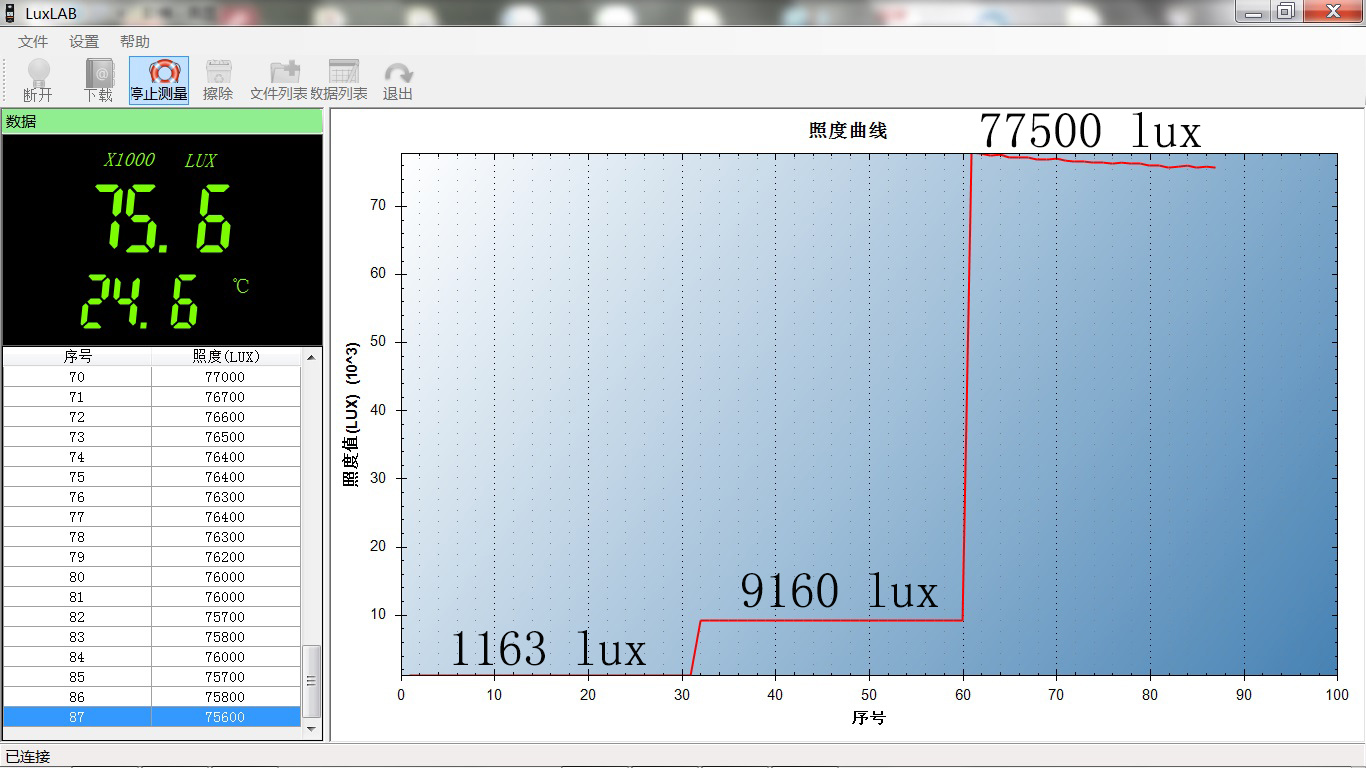Open the 数据列表 data list icon
Screen dimensions: 1366x768
tap(339, 80)
